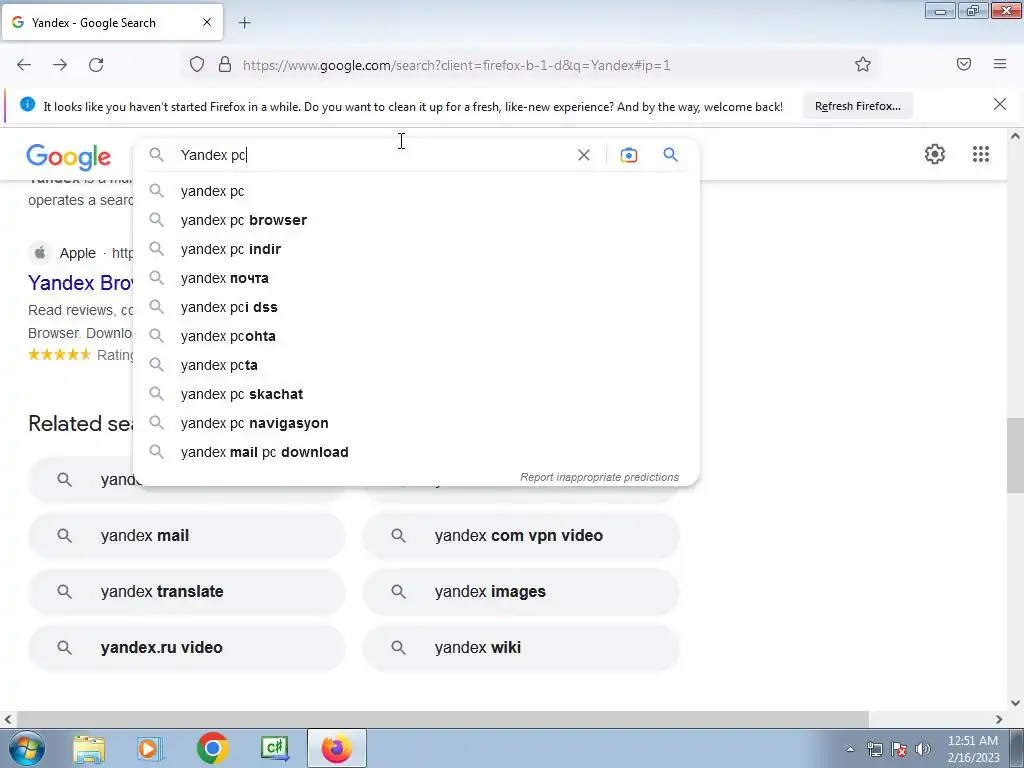Viewport: 1024px width, 768px height.
Task: Open a new tab
Action: [x=244, y=23]
